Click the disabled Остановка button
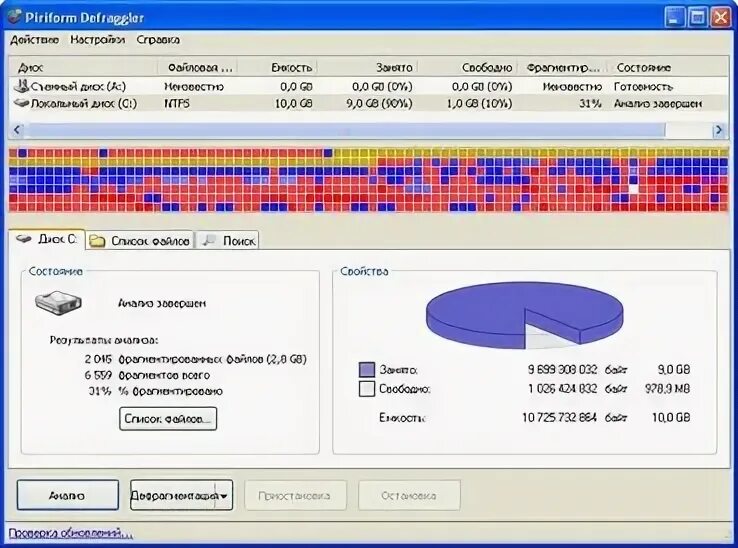Viewport: 738px width, 548px height. [409, 495]
